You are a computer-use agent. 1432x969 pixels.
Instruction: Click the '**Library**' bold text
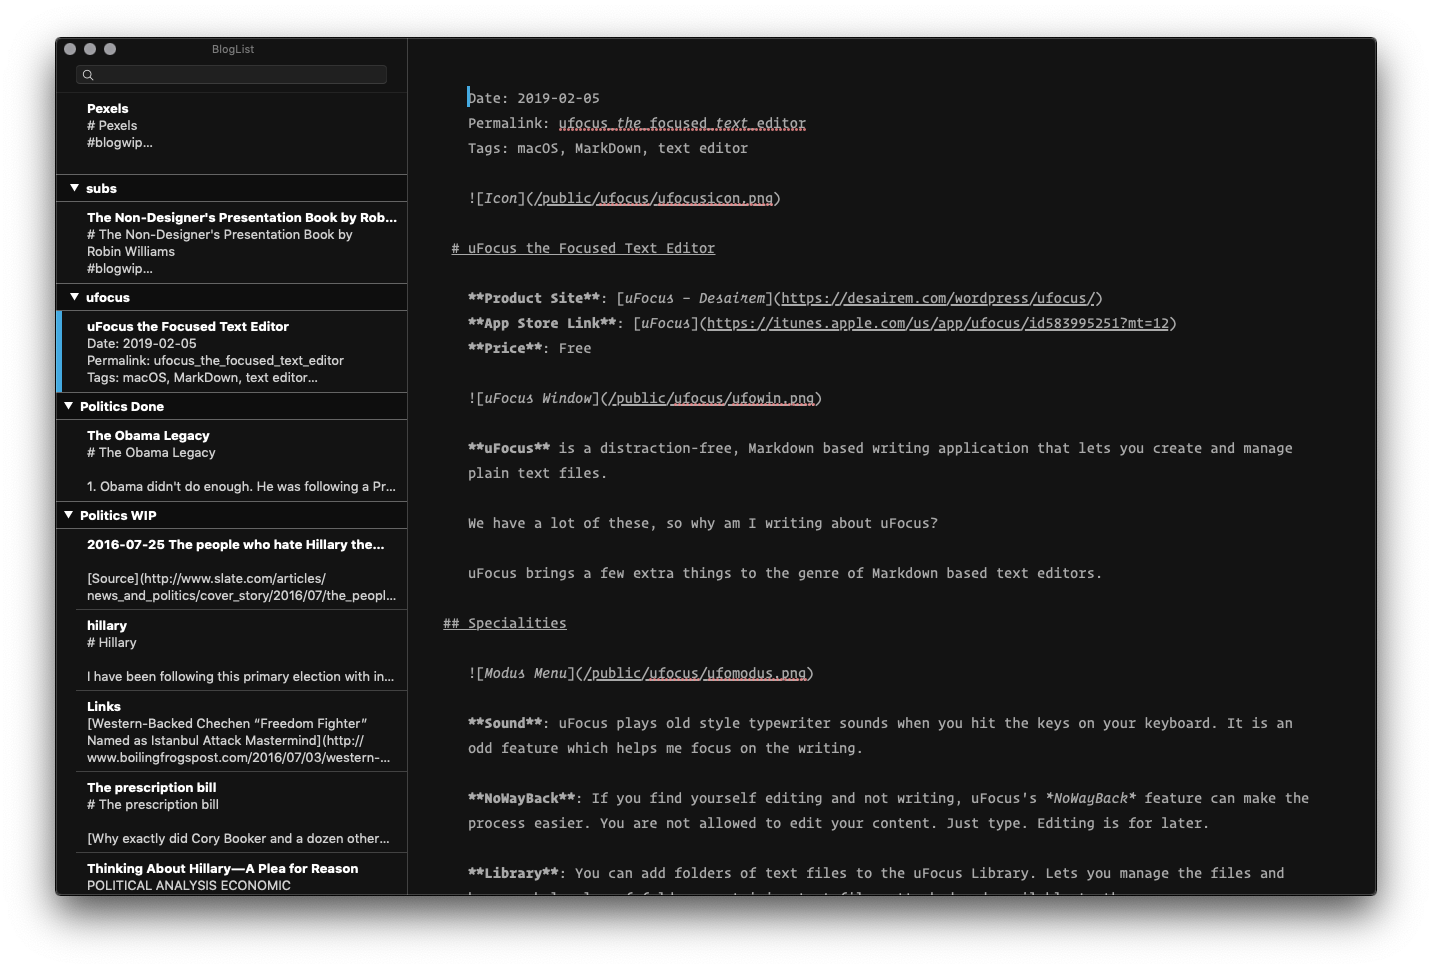click(513, 873)
